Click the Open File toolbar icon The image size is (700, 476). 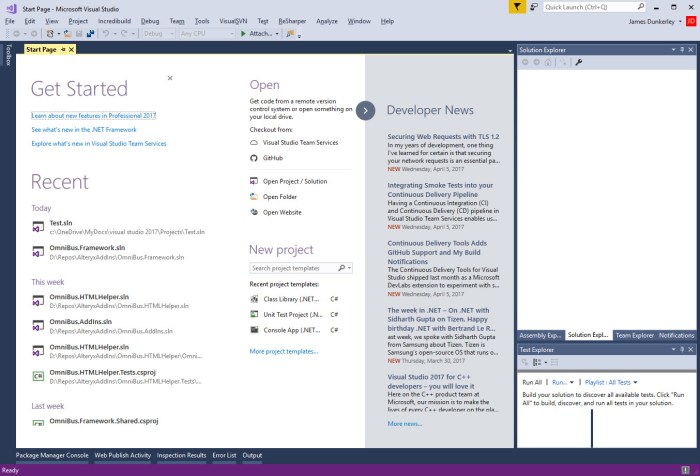click(68, 33)
